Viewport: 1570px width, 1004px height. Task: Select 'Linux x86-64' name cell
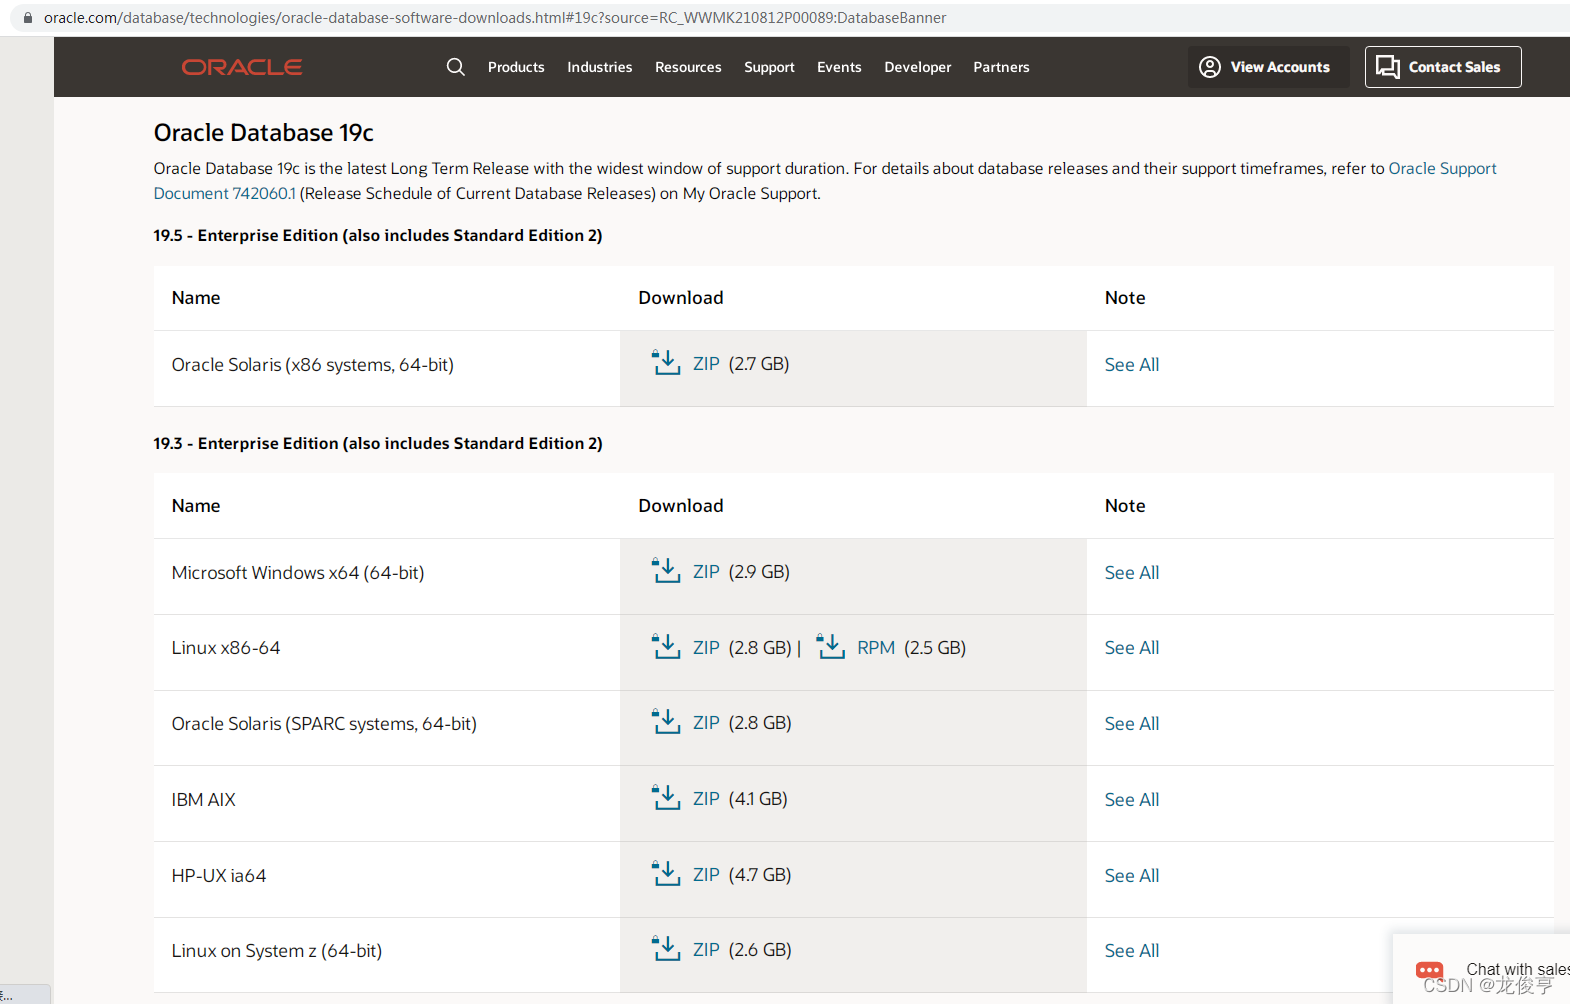click(226, 648)
